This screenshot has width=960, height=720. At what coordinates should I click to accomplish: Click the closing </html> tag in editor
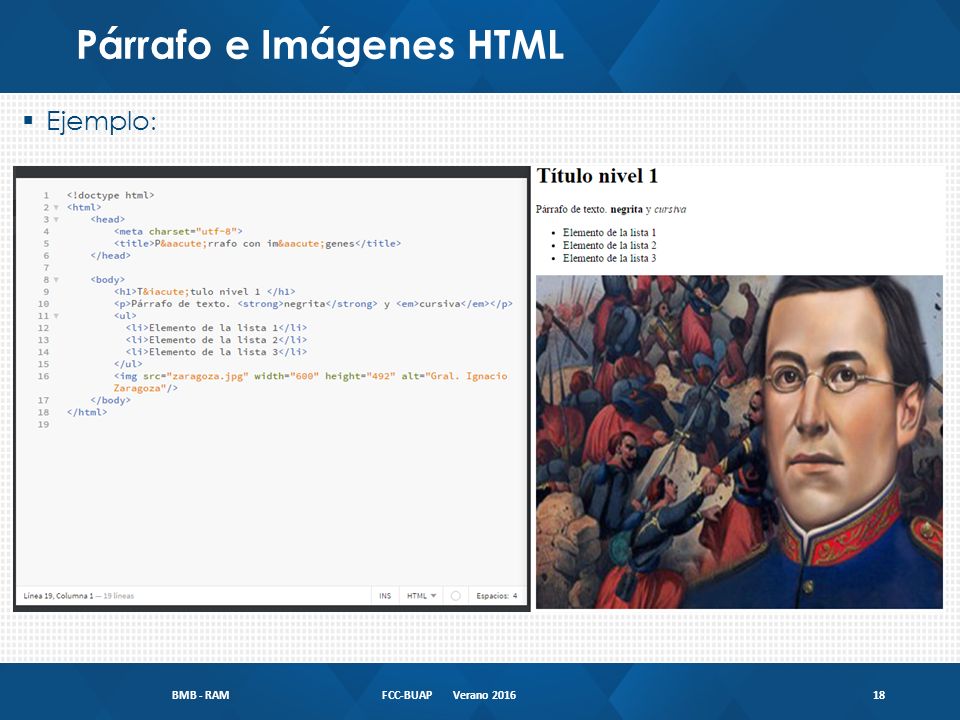pyautogui.click(x=87, y=412)
